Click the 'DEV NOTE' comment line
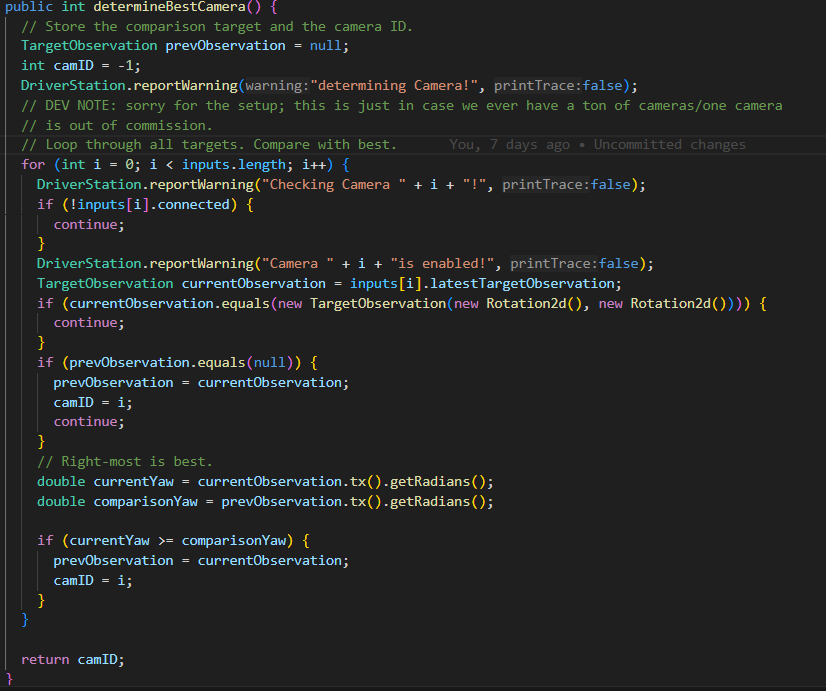 click(401, 105)
